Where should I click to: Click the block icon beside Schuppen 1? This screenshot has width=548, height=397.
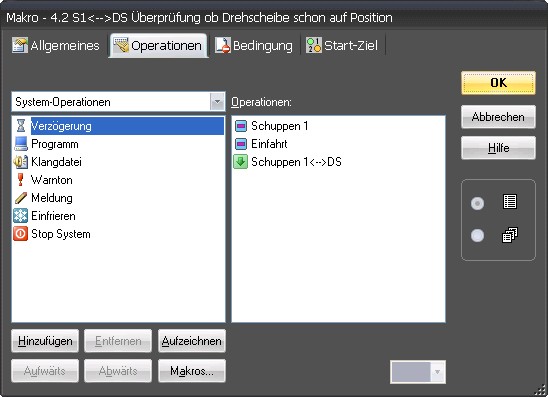point(241,126)
